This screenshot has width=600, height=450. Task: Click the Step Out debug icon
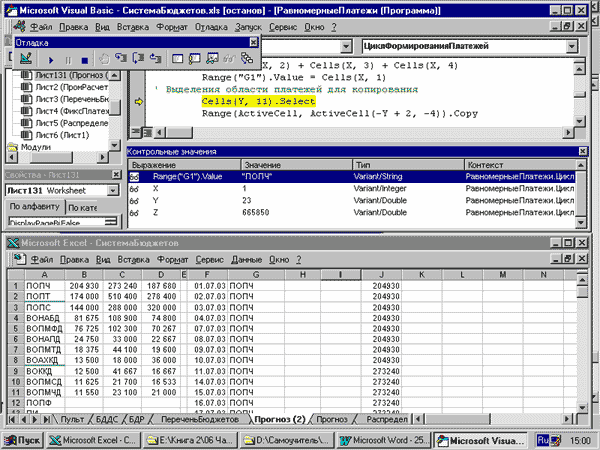coord(155,59)
